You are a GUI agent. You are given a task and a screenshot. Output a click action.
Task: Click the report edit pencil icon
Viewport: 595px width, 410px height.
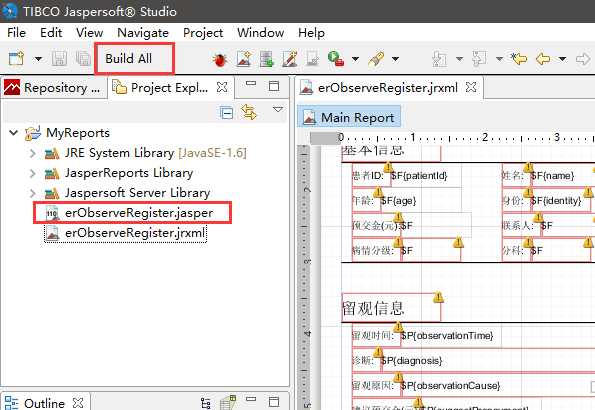click(290, 59)
